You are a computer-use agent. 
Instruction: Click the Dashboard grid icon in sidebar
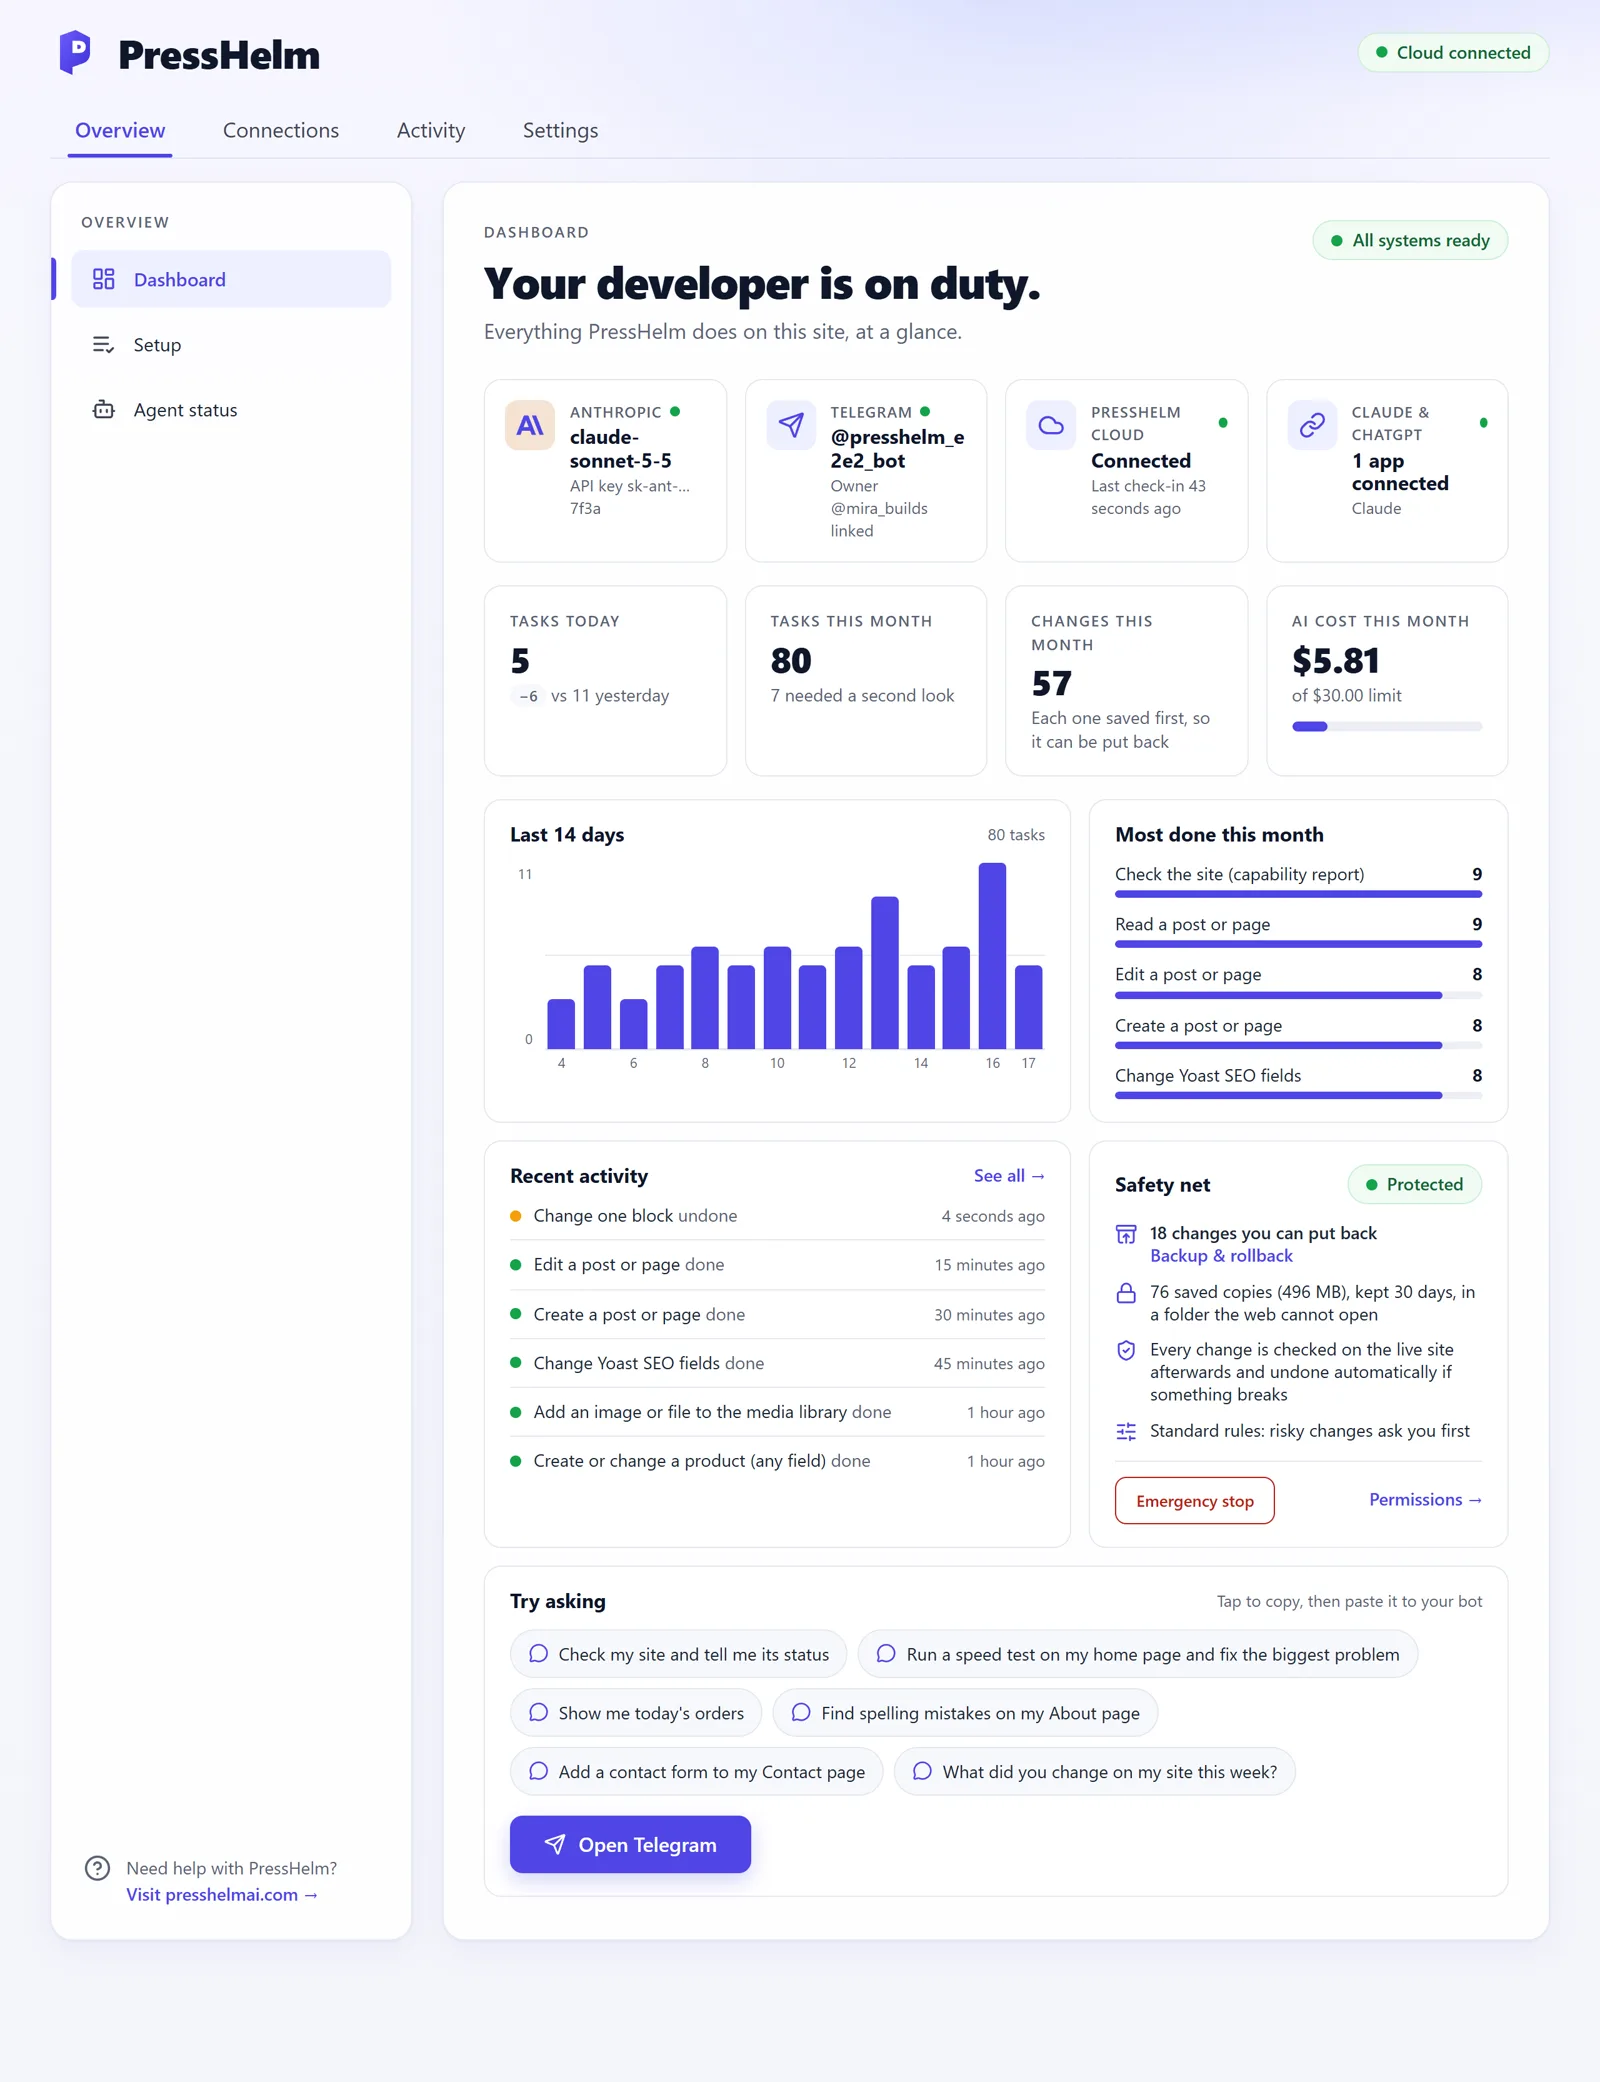coord(104,279)
